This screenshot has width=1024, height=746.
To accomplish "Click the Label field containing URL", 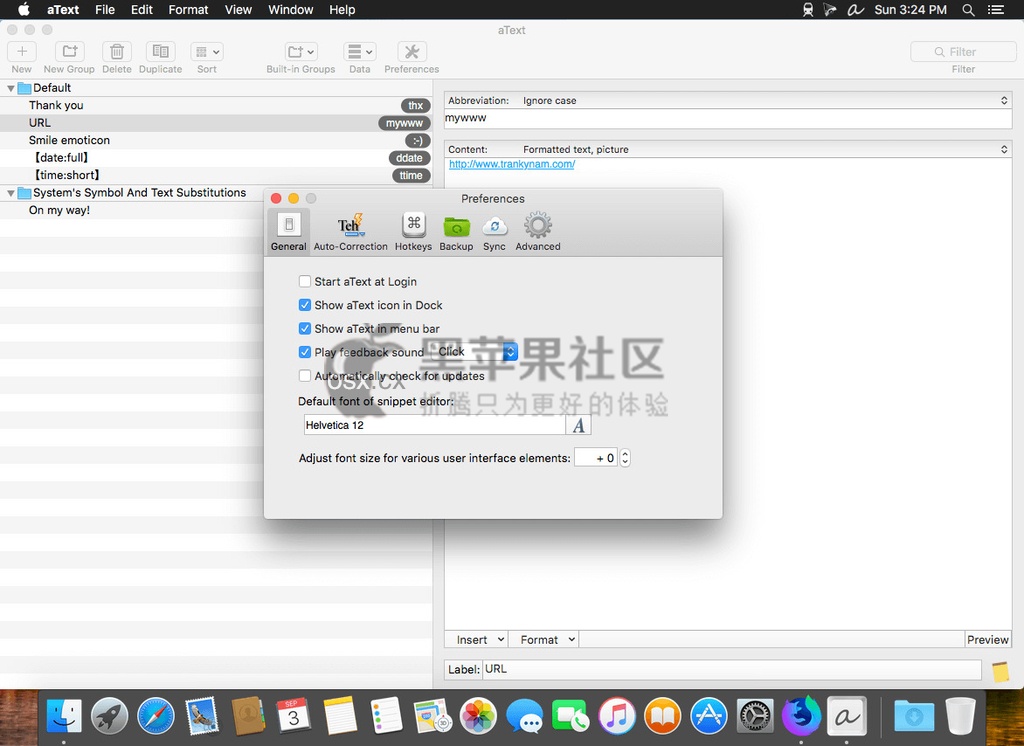I will [732, 670].
